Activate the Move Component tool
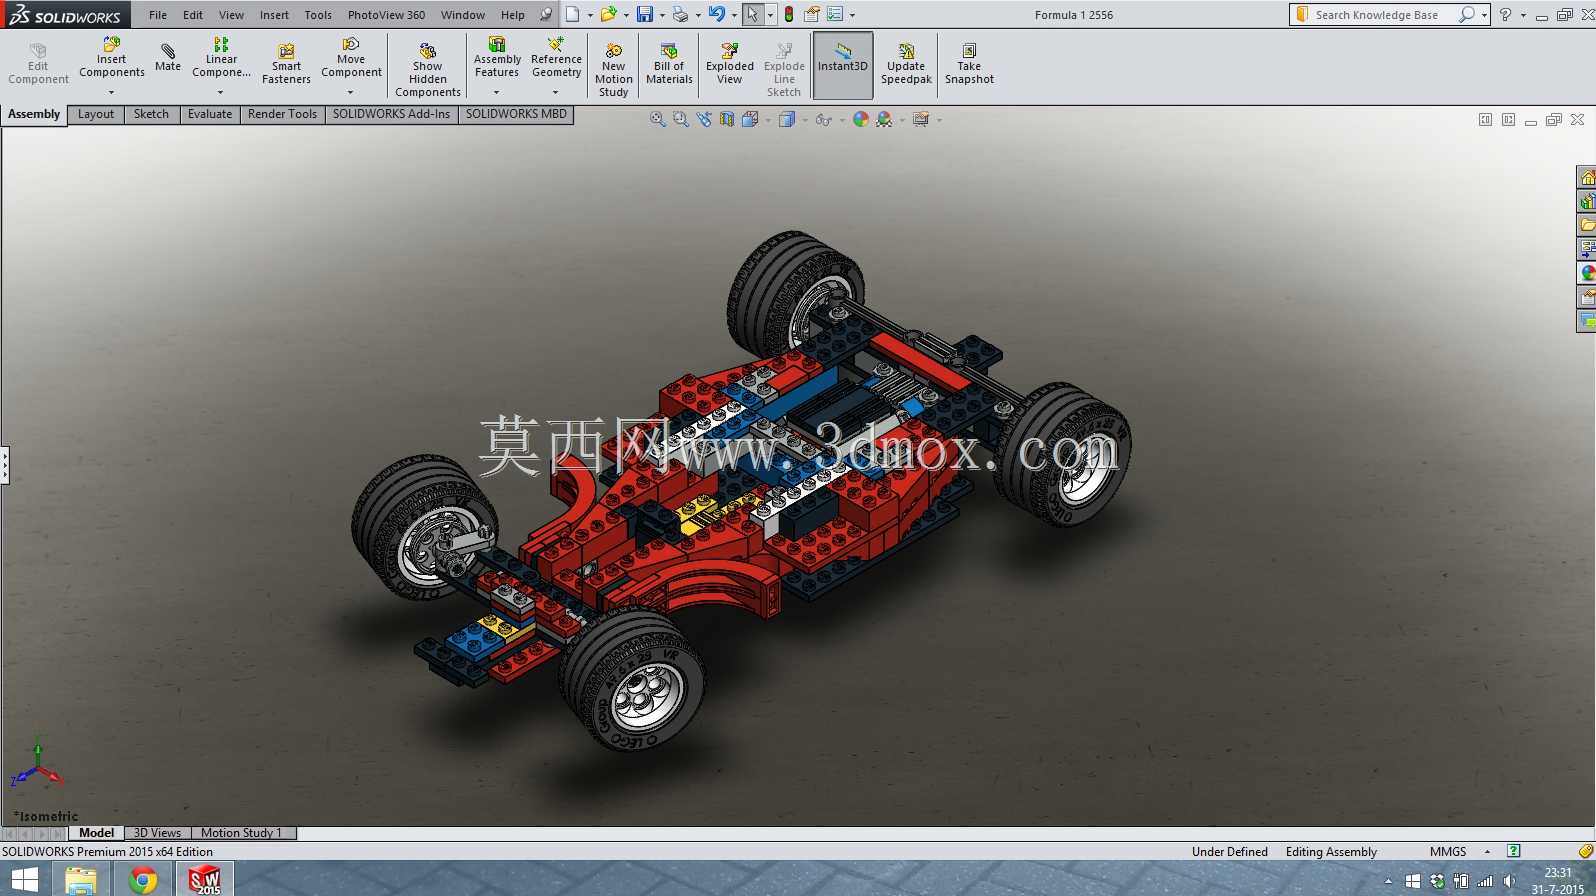This screenshot has width=1596, height=896. click(x=351, y=58)
